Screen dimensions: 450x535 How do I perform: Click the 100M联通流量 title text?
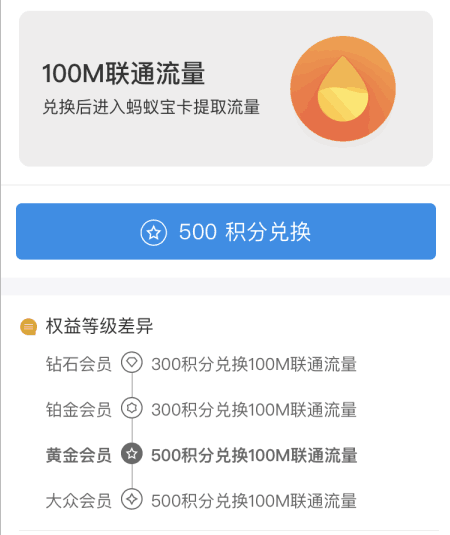tap(124, 73)
